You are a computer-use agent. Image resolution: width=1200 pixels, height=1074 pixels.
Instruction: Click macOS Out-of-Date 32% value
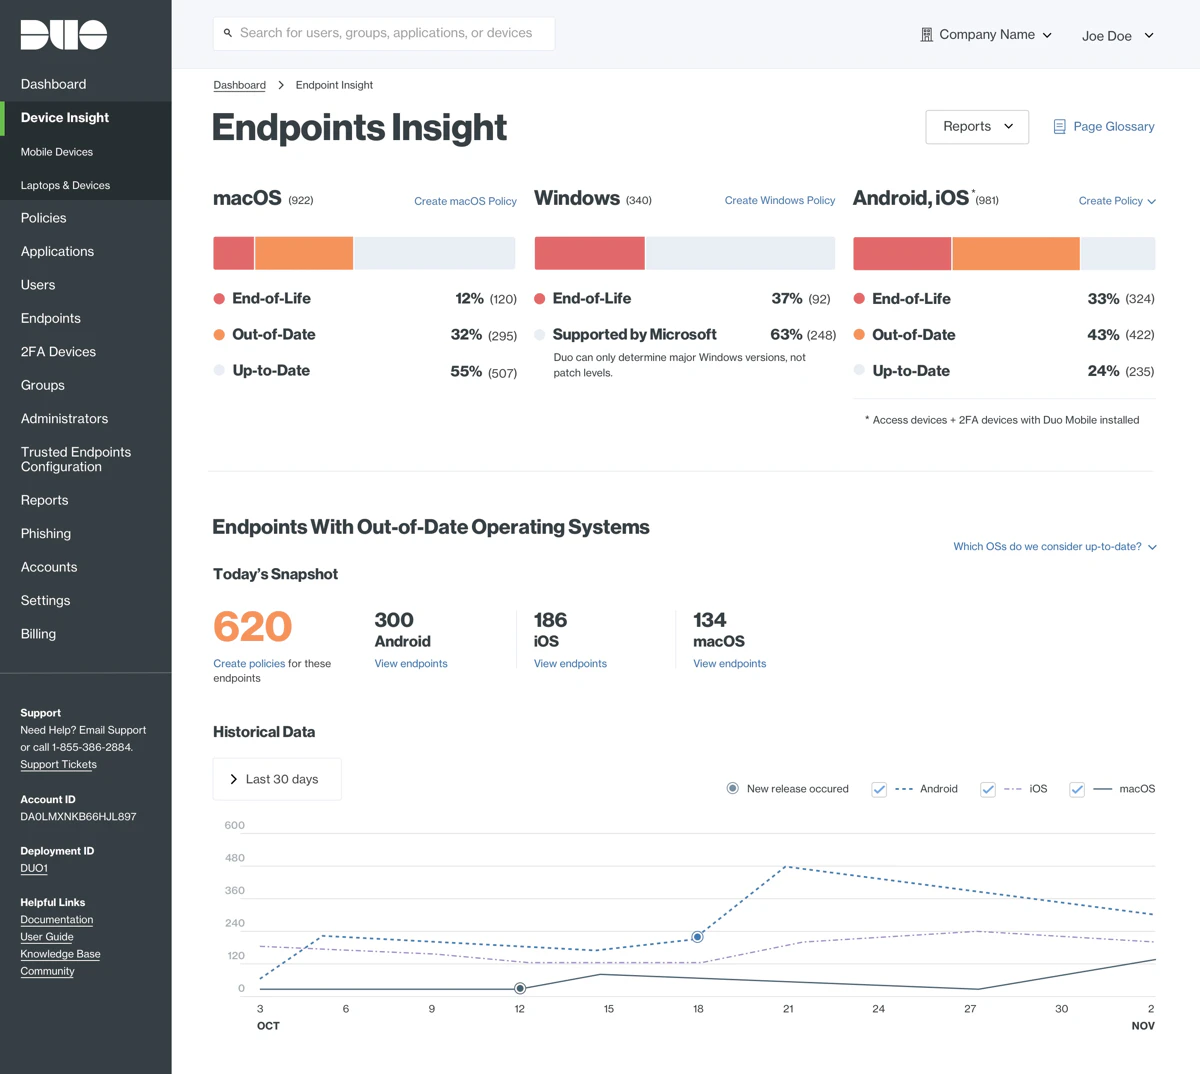click(466, 335)
